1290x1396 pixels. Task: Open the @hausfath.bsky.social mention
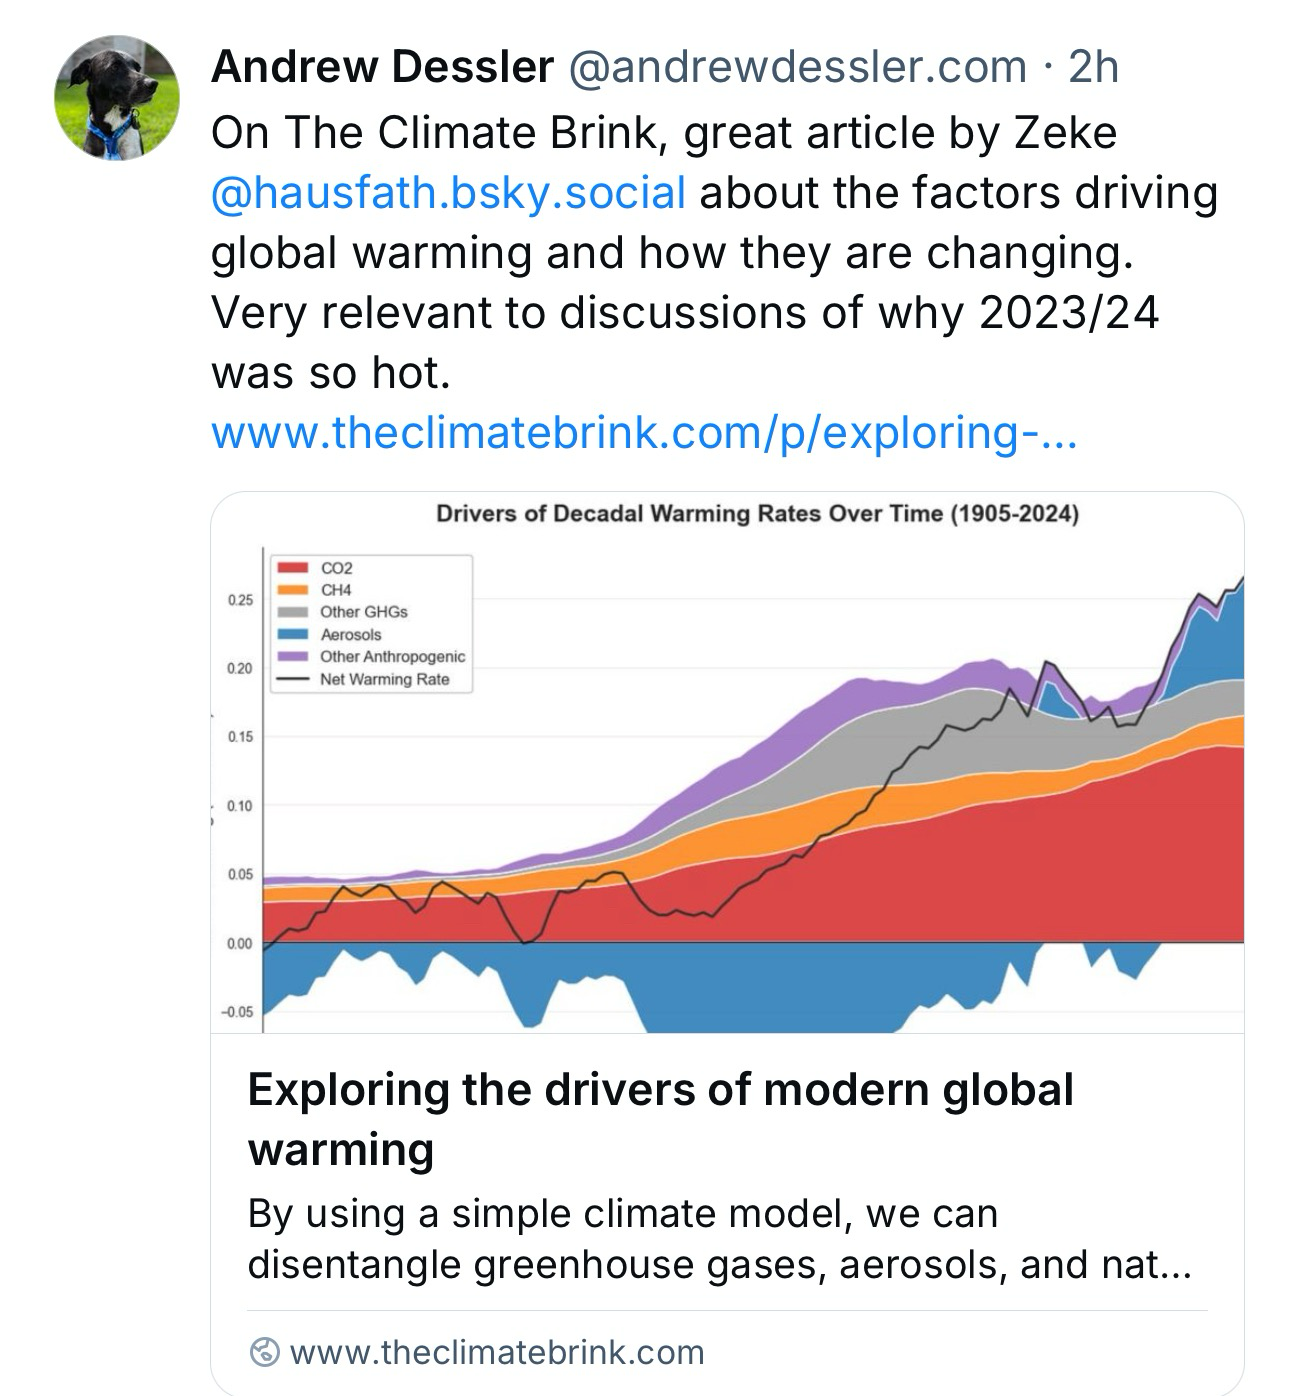point(448,192)
